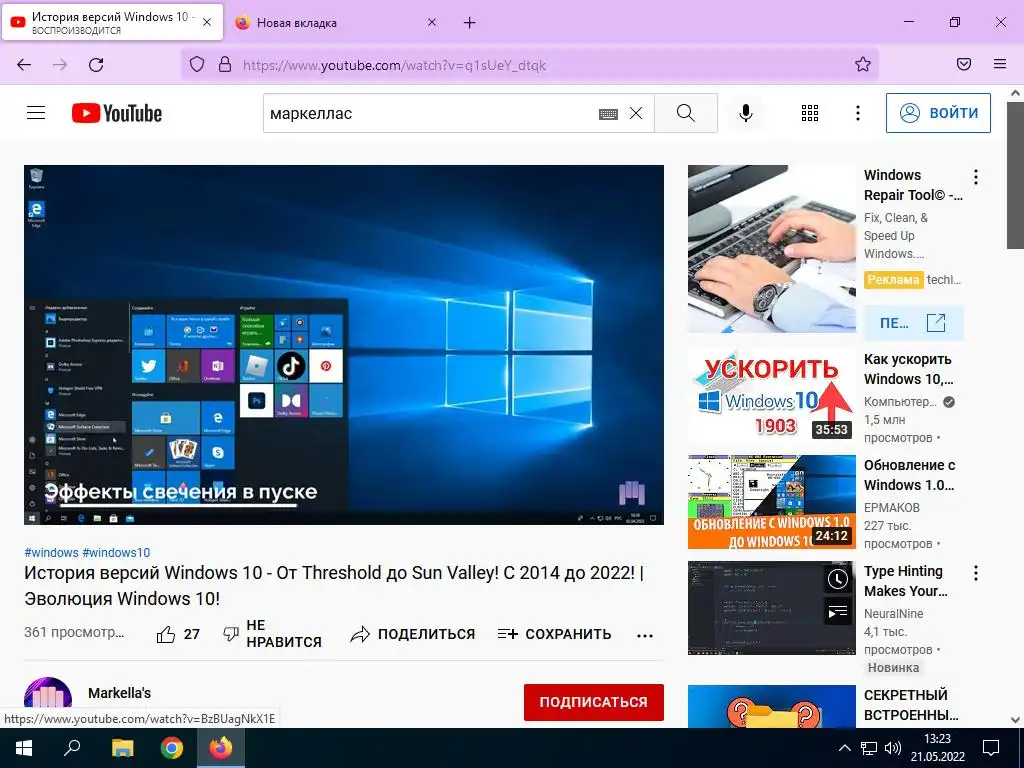Go forward in Firefox
This screenshot has width=1024, height=768.
tap(60, 65)
